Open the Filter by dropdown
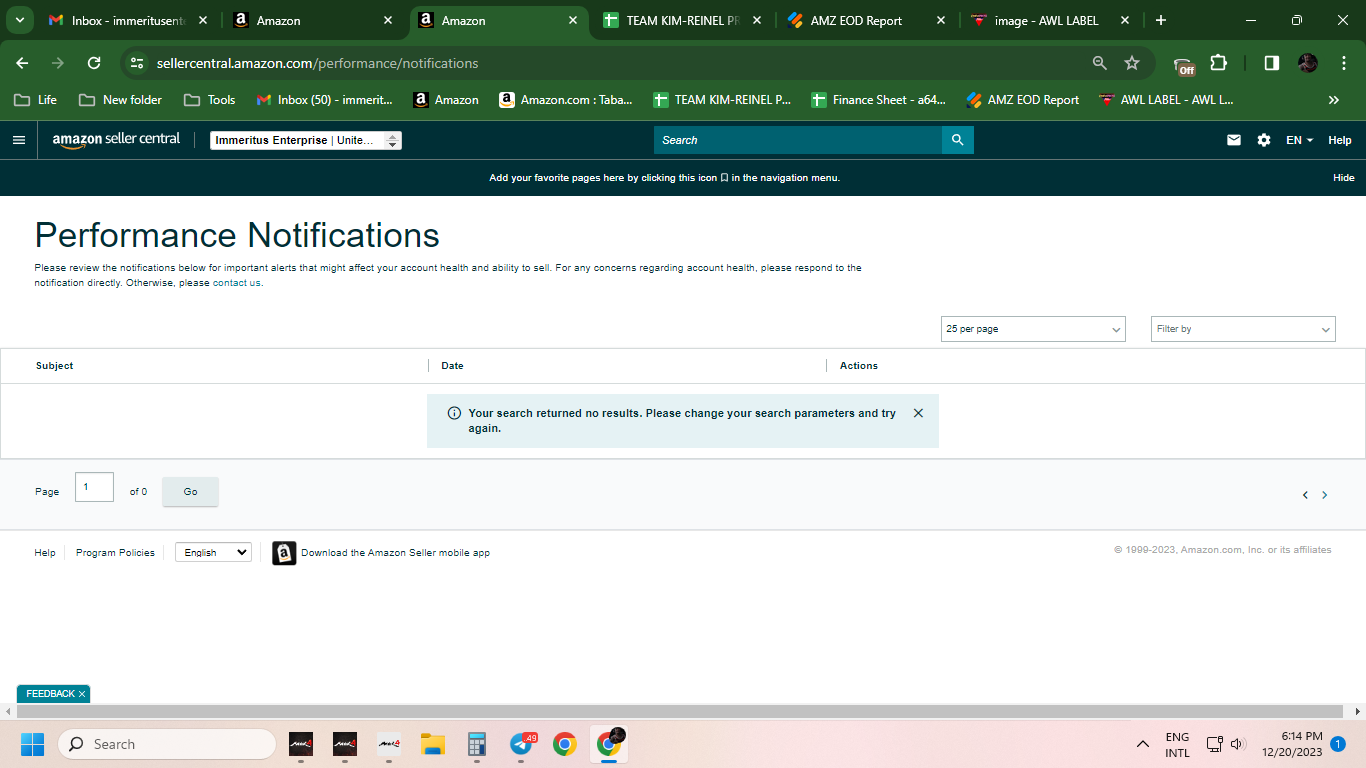The height and width of the screenshot is (768, 1366). [x=1243, y=329]
